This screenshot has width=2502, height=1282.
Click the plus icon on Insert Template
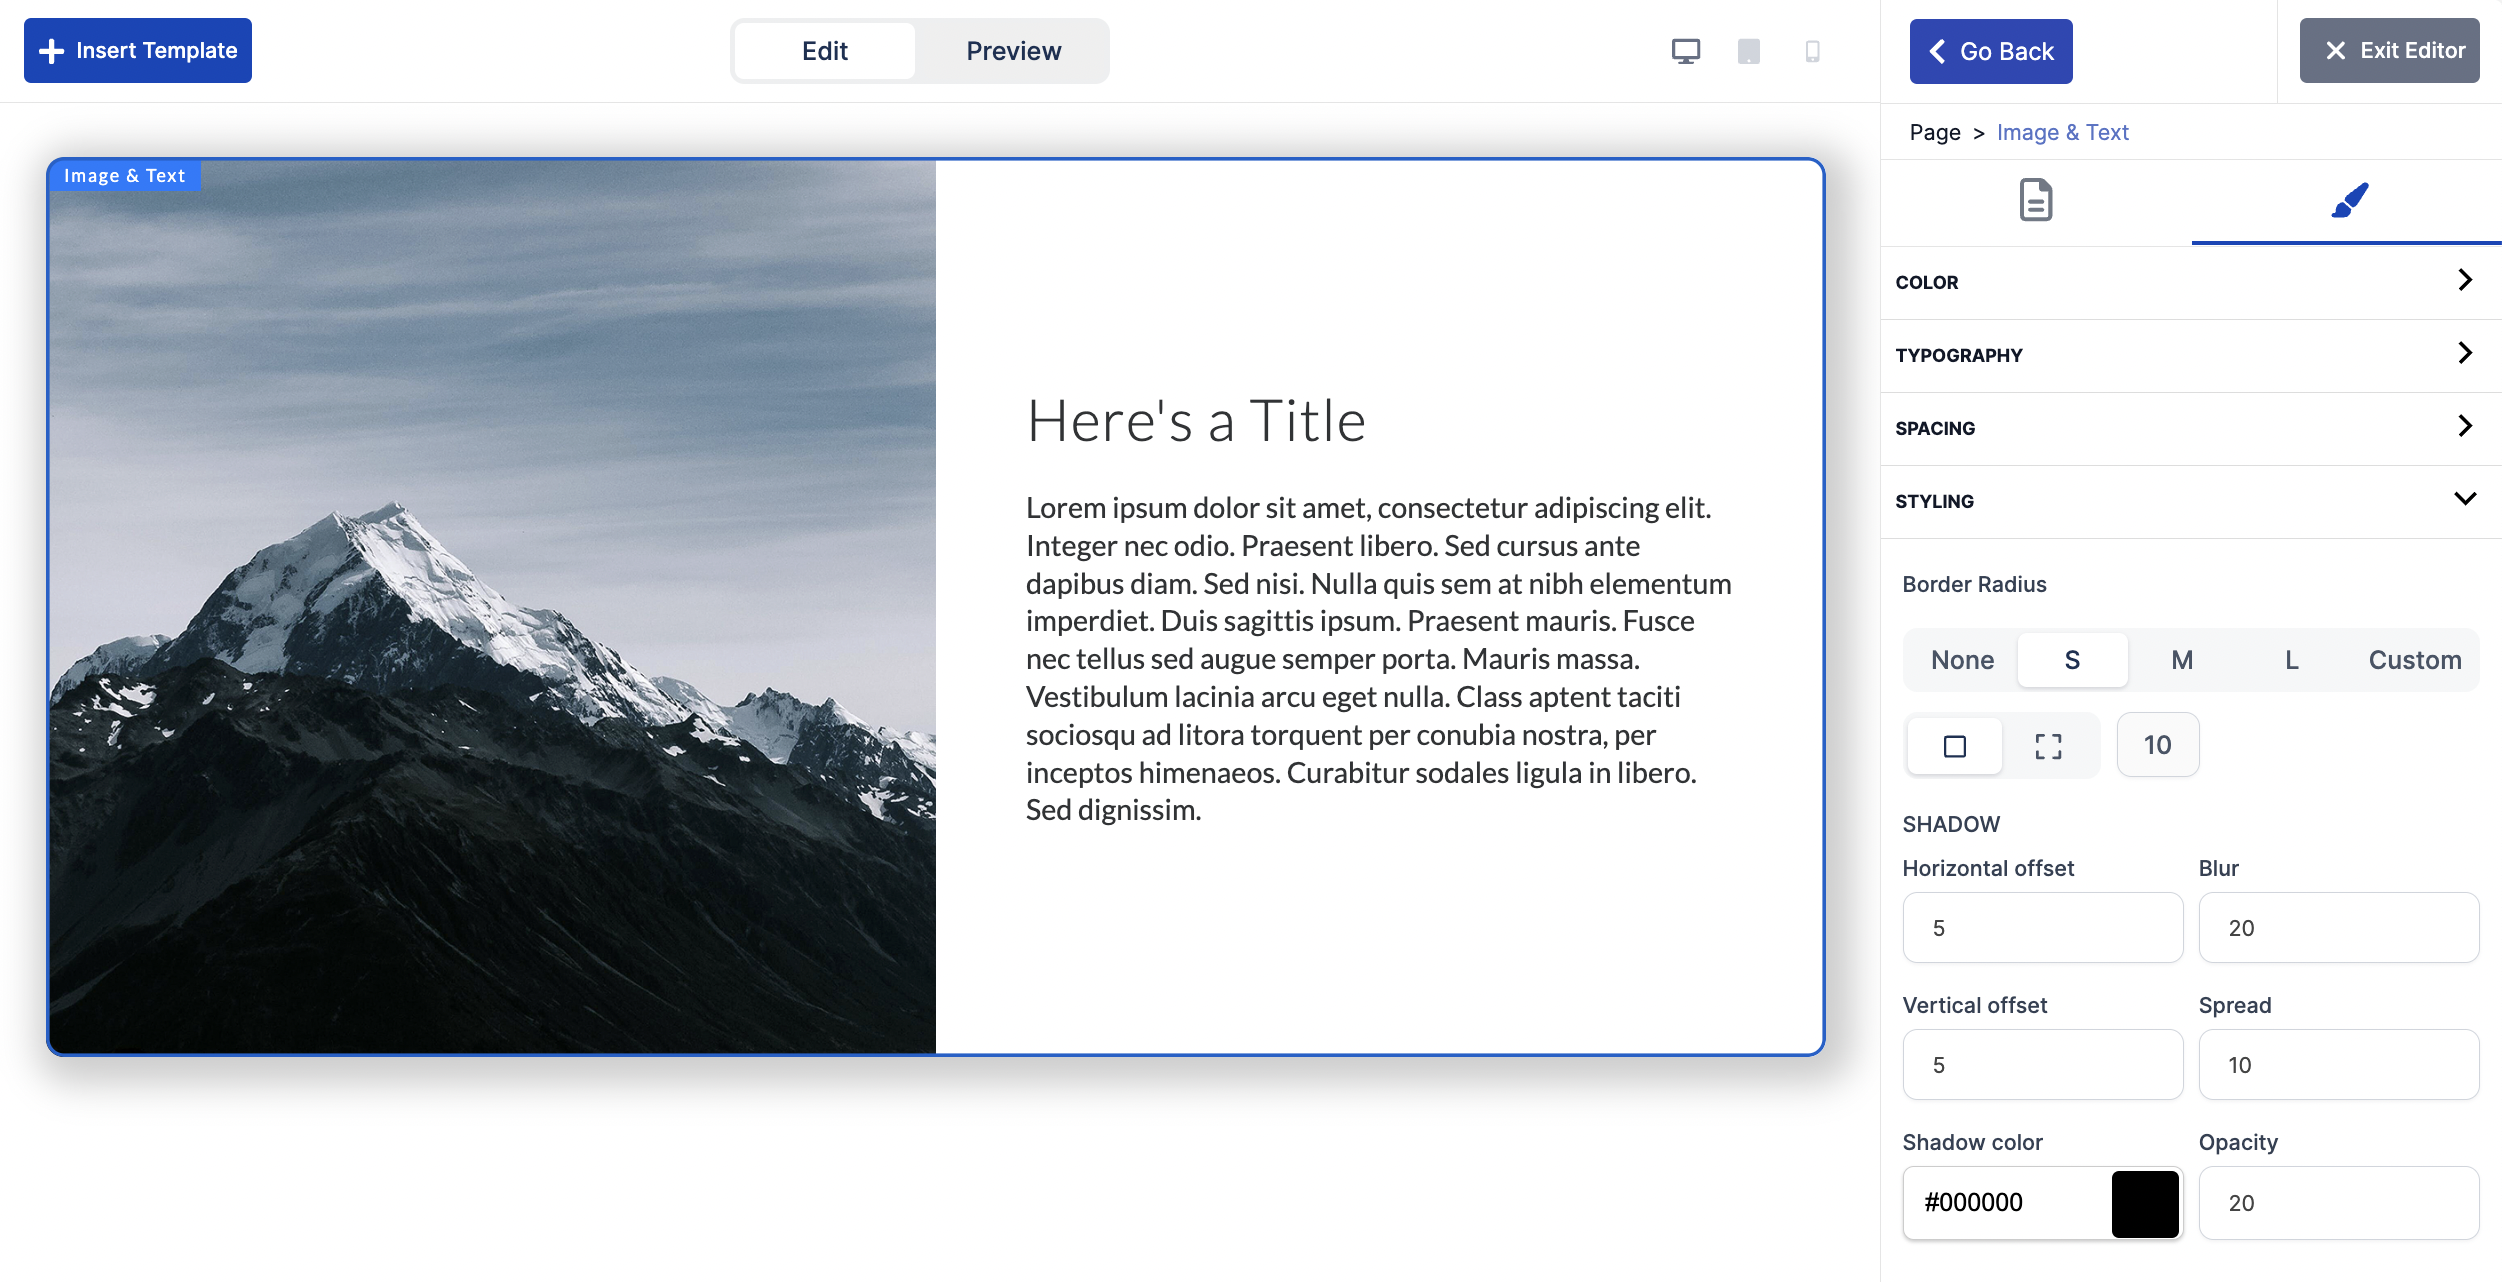coord(51,51)
